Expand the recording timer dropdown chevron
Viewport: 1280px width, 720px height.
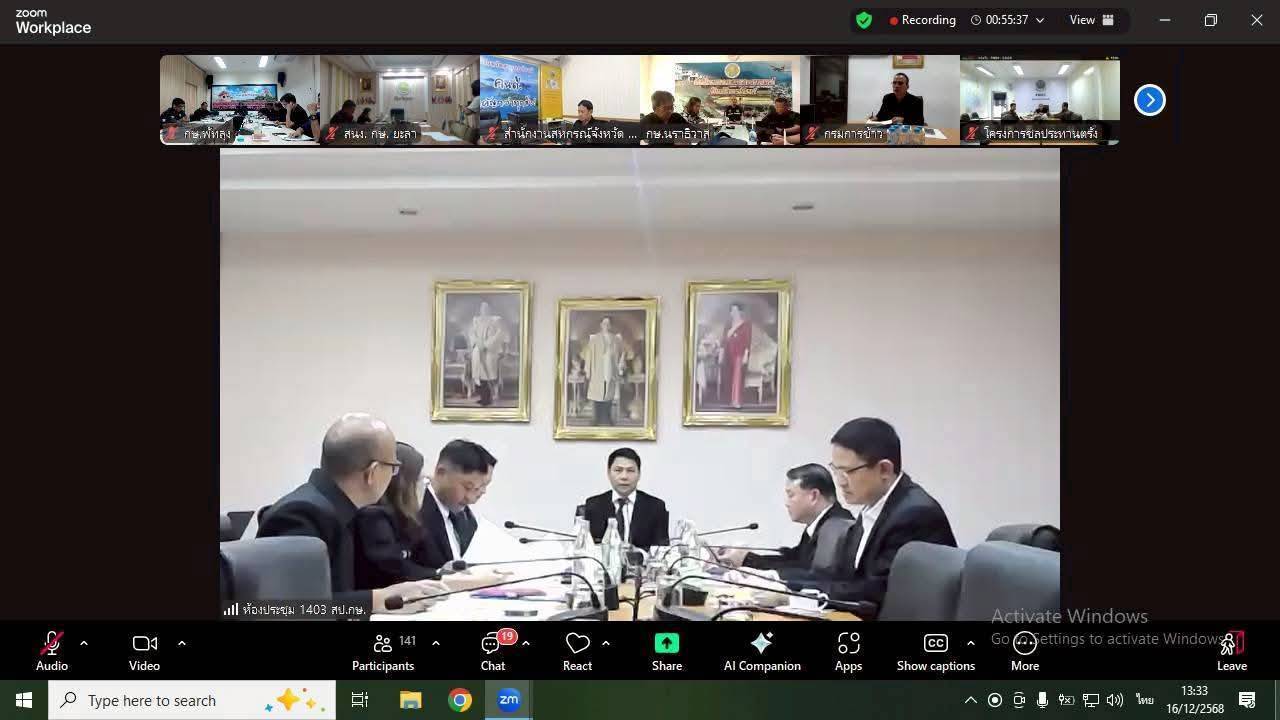coord(1040,20)
